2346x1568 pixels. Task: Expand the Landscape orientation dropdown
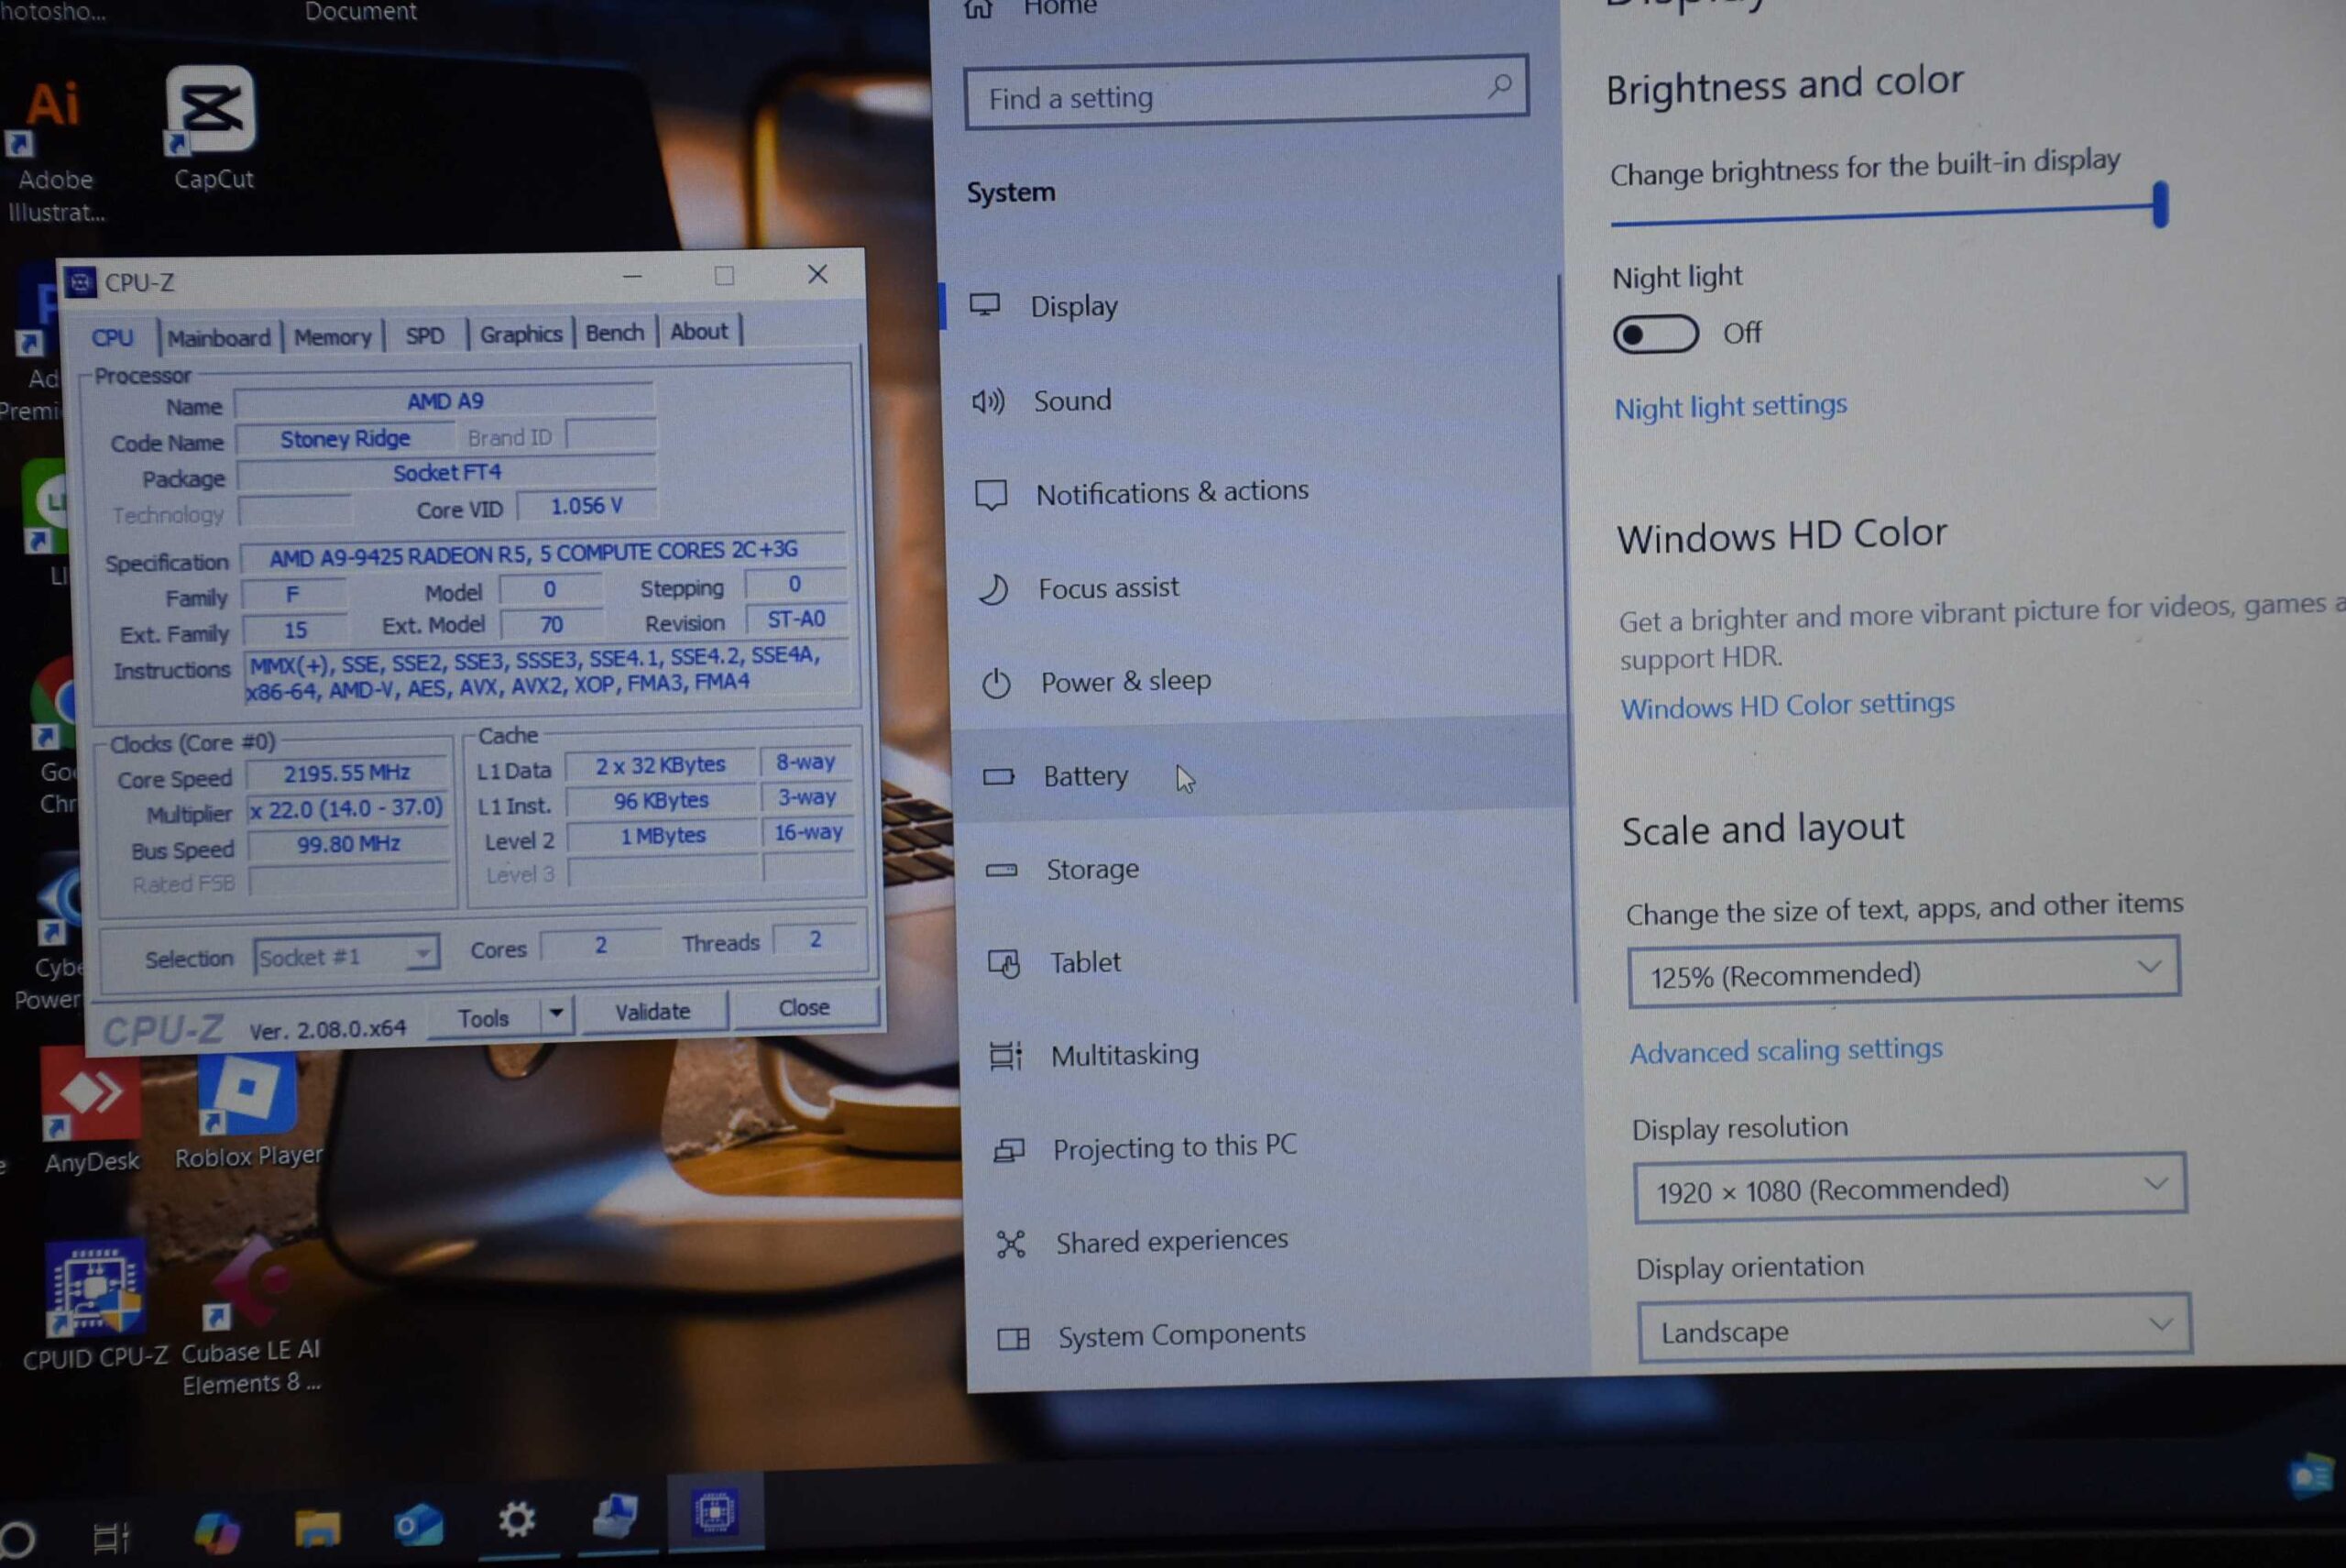[x=1913, y=1328]
